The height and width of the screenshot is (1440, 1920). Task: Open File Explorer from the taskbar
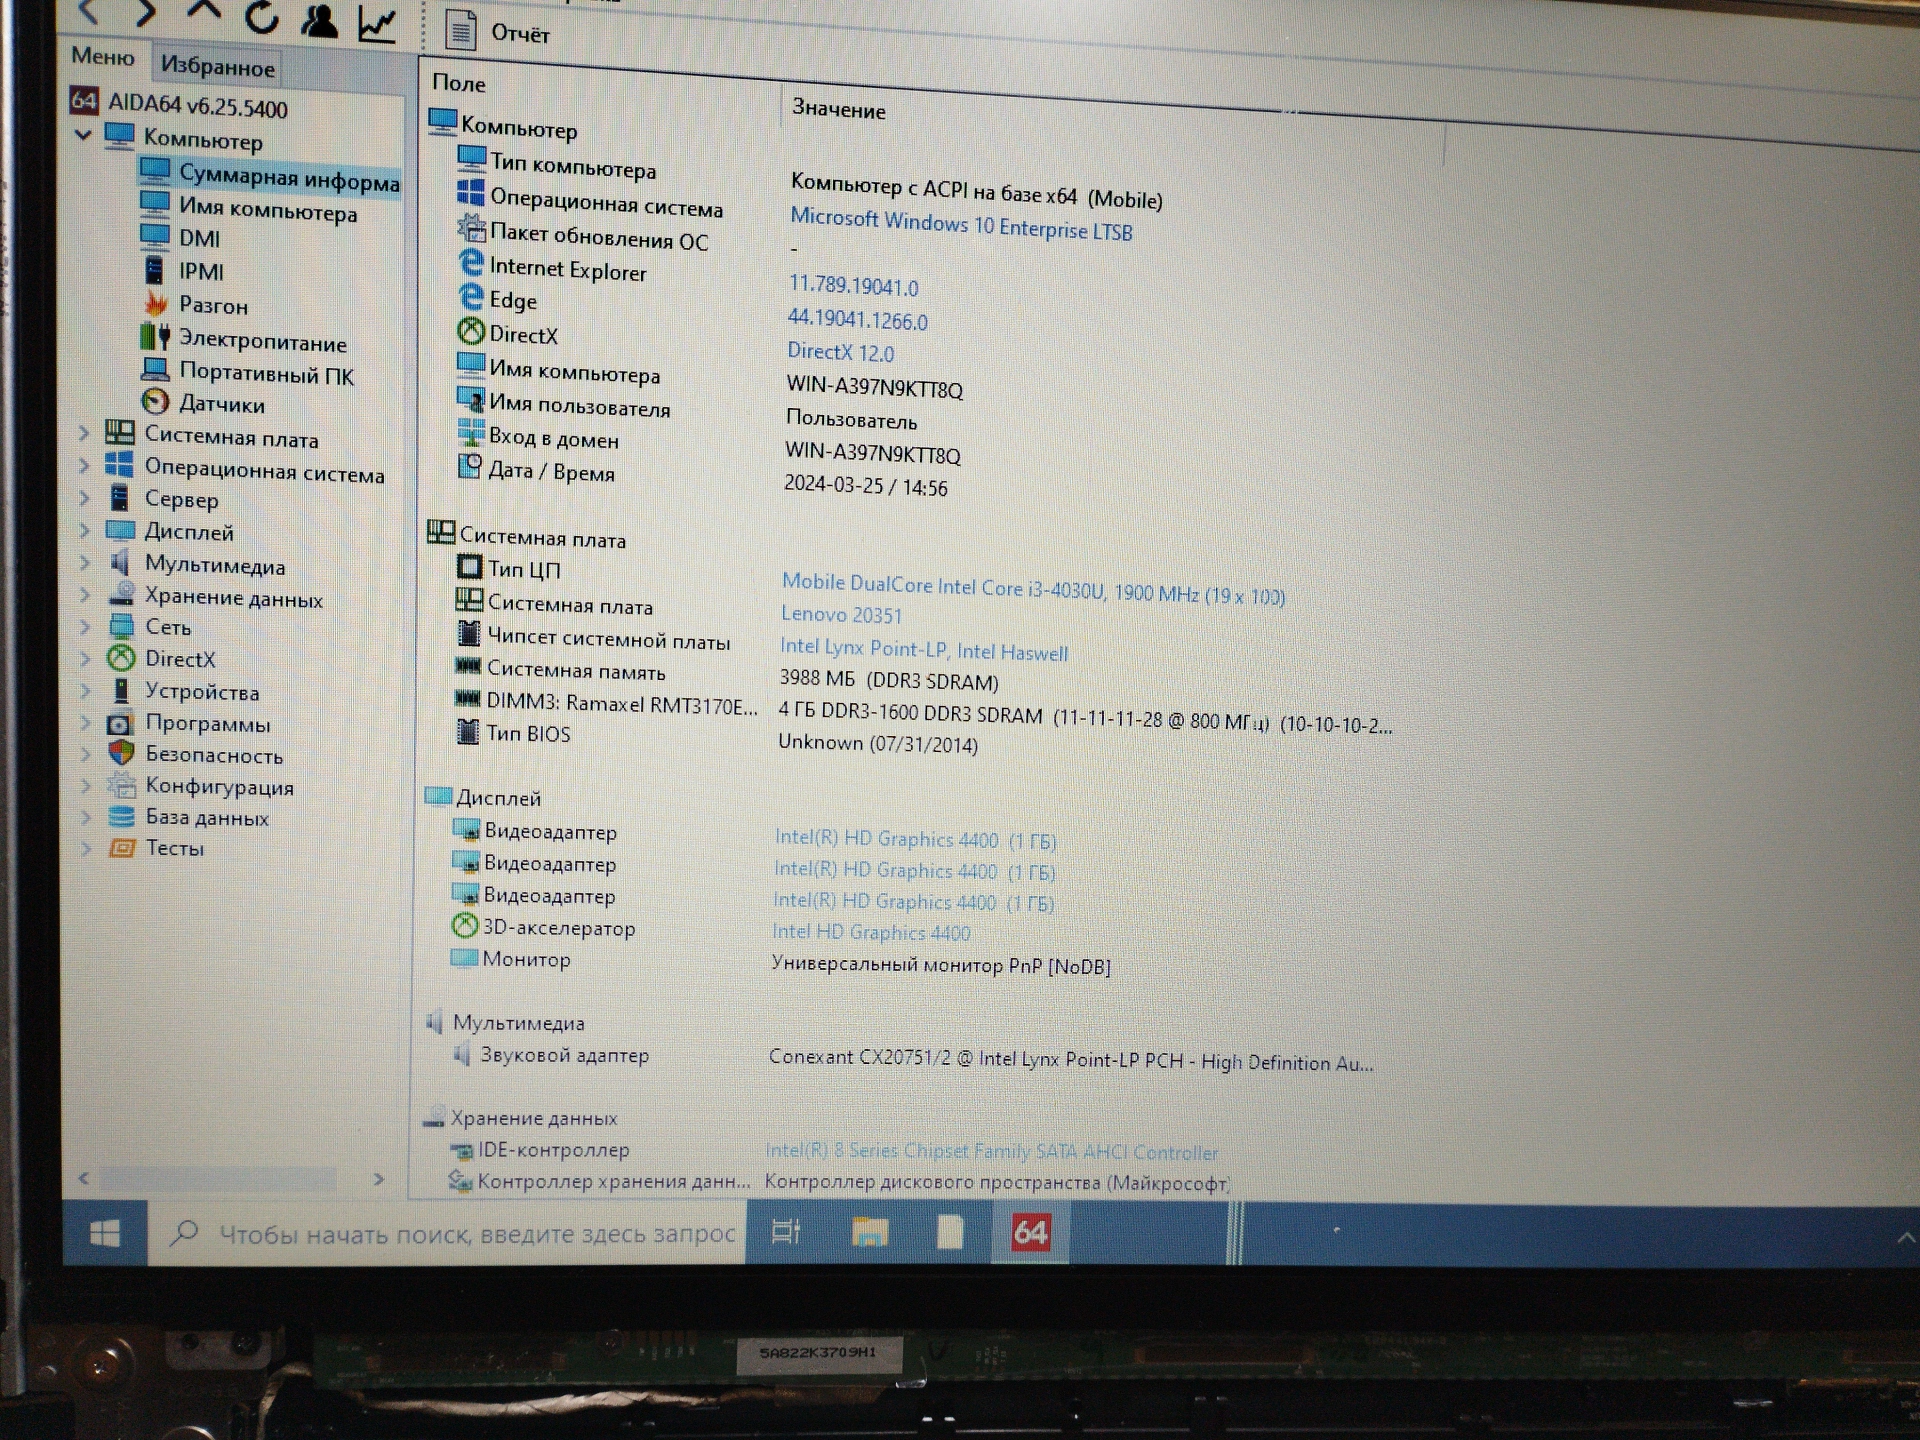pos(869,1232)
